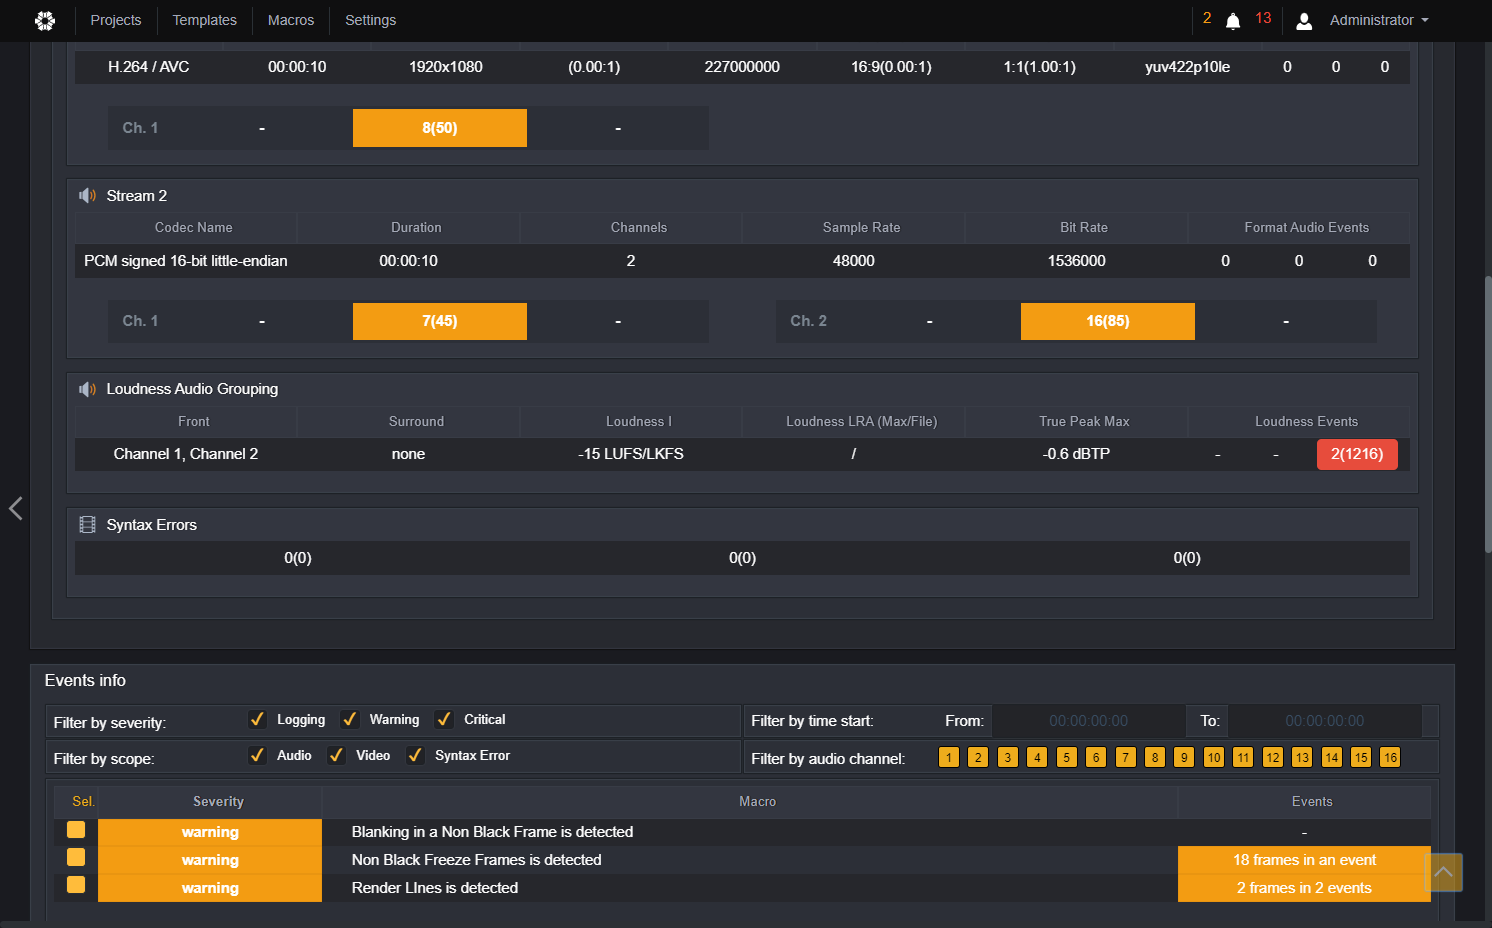The width and height of the screenshot is (1492, 928).
Task: Click the Sel. column header
Action: point(83,802)
